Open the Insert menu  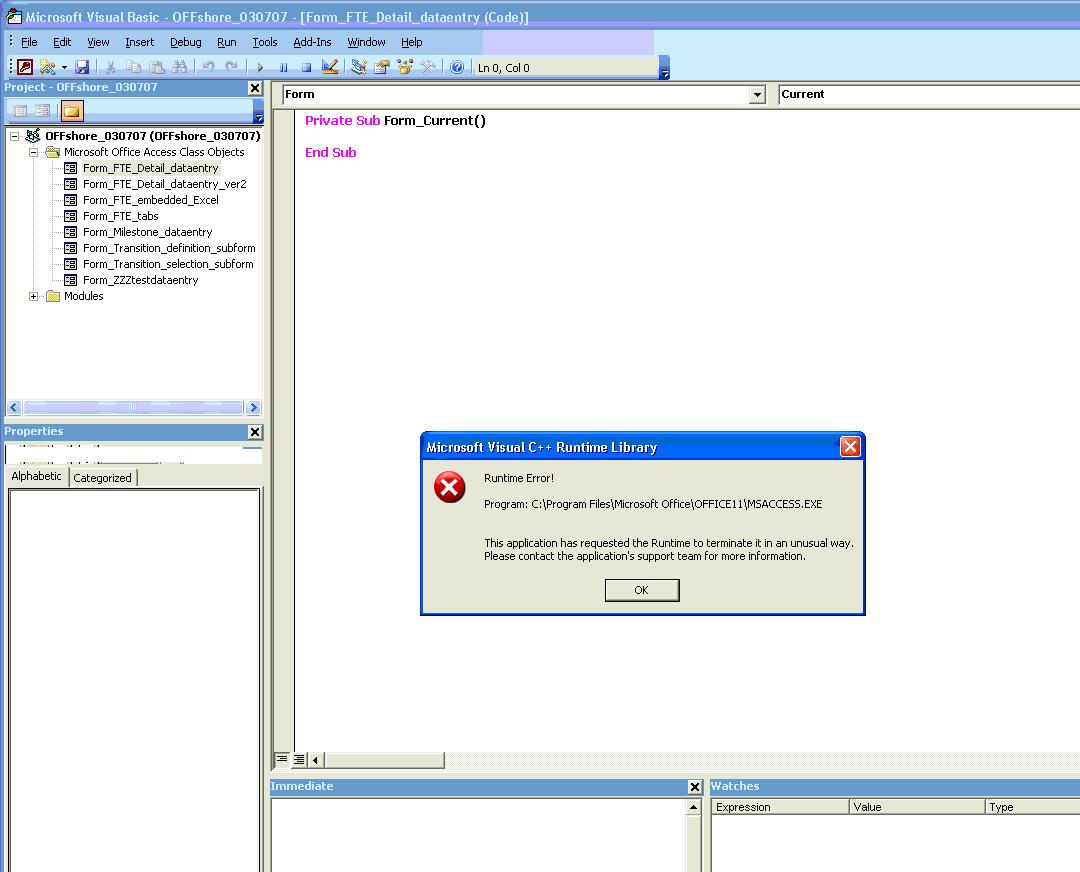139,42
